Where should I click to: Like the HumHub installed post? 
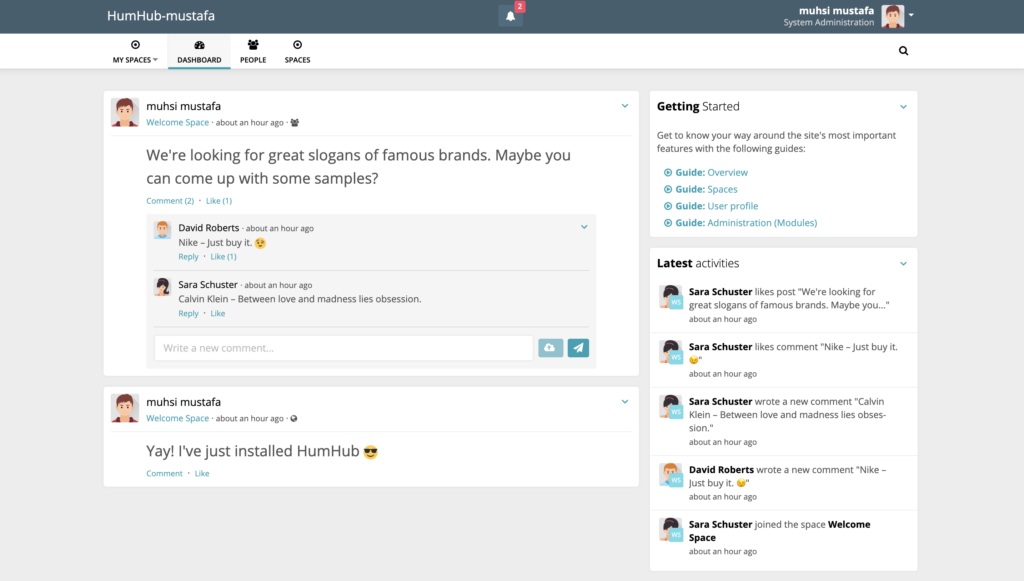(x=202, y=473)
